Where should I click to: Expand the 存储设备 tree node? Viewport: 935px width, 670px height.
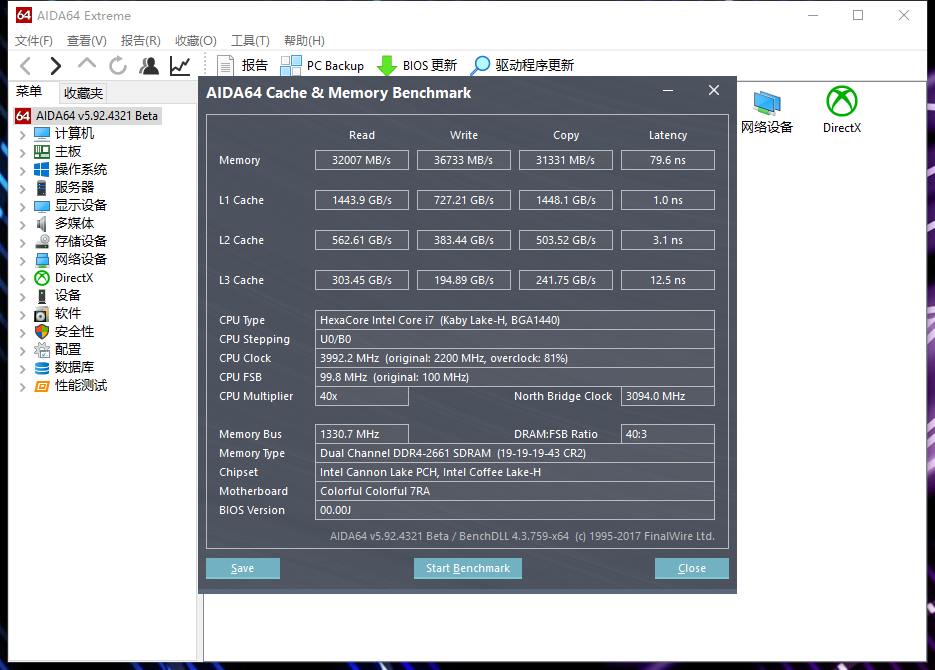point(23,243)
